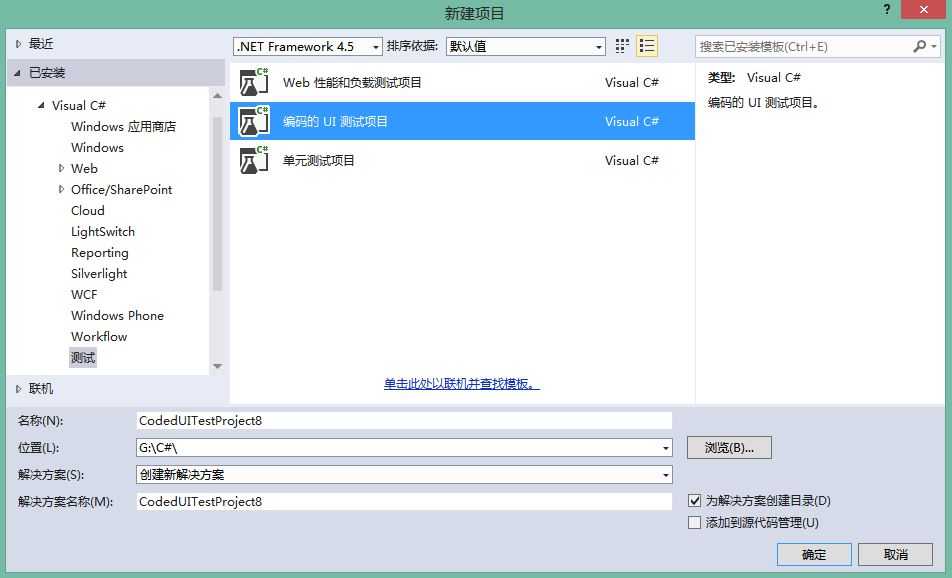This screenshot has height=578, width=952.
Task: Select the 测试 category
Action: [x=83, y=358]
